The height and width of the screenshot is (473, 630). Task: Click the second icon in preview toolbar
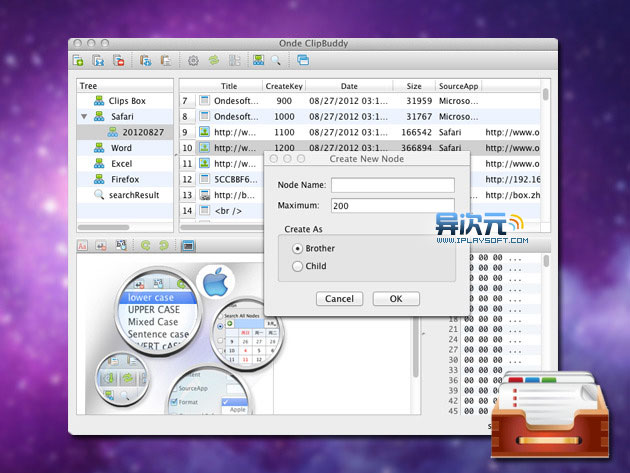point(101,246)
